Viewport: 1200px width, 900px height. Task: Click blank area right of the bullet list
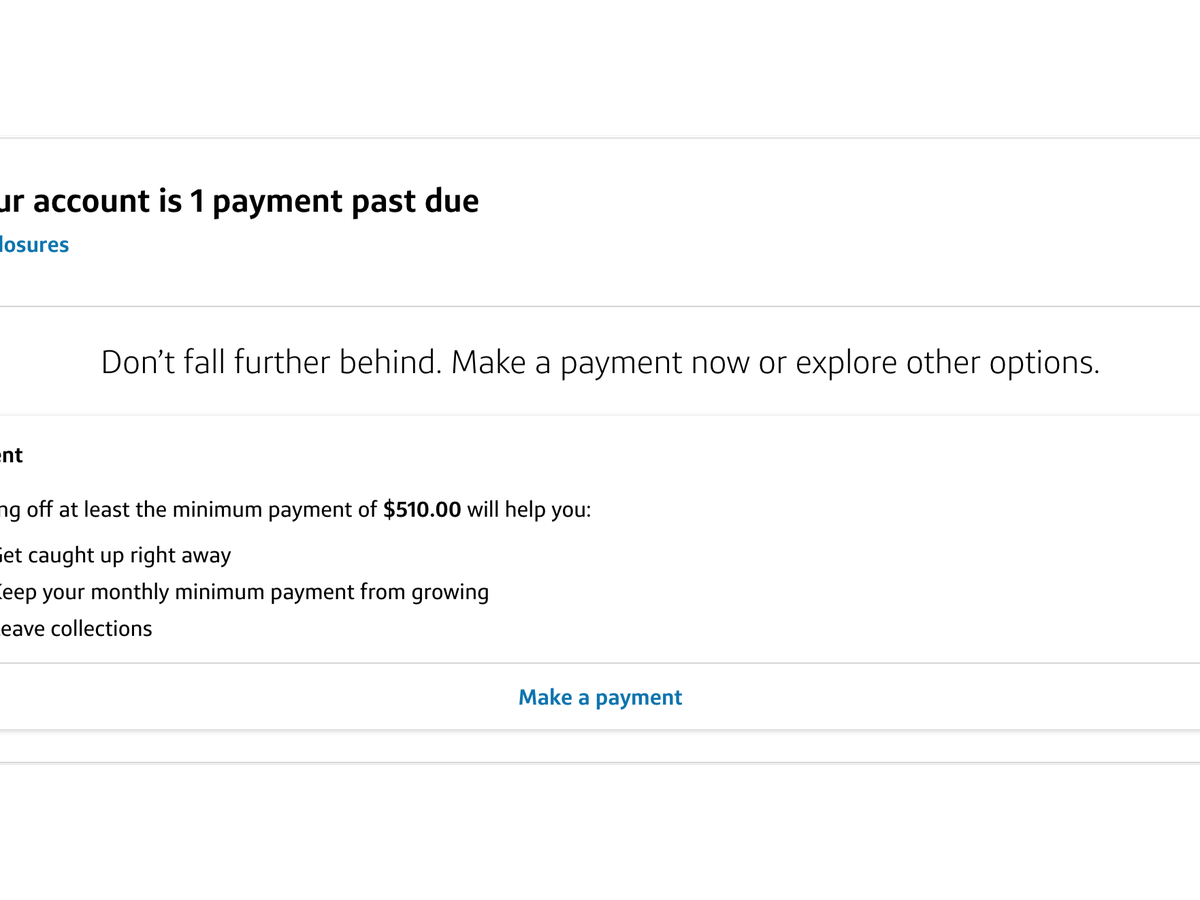pyautogui.click(x=850, y=590)
